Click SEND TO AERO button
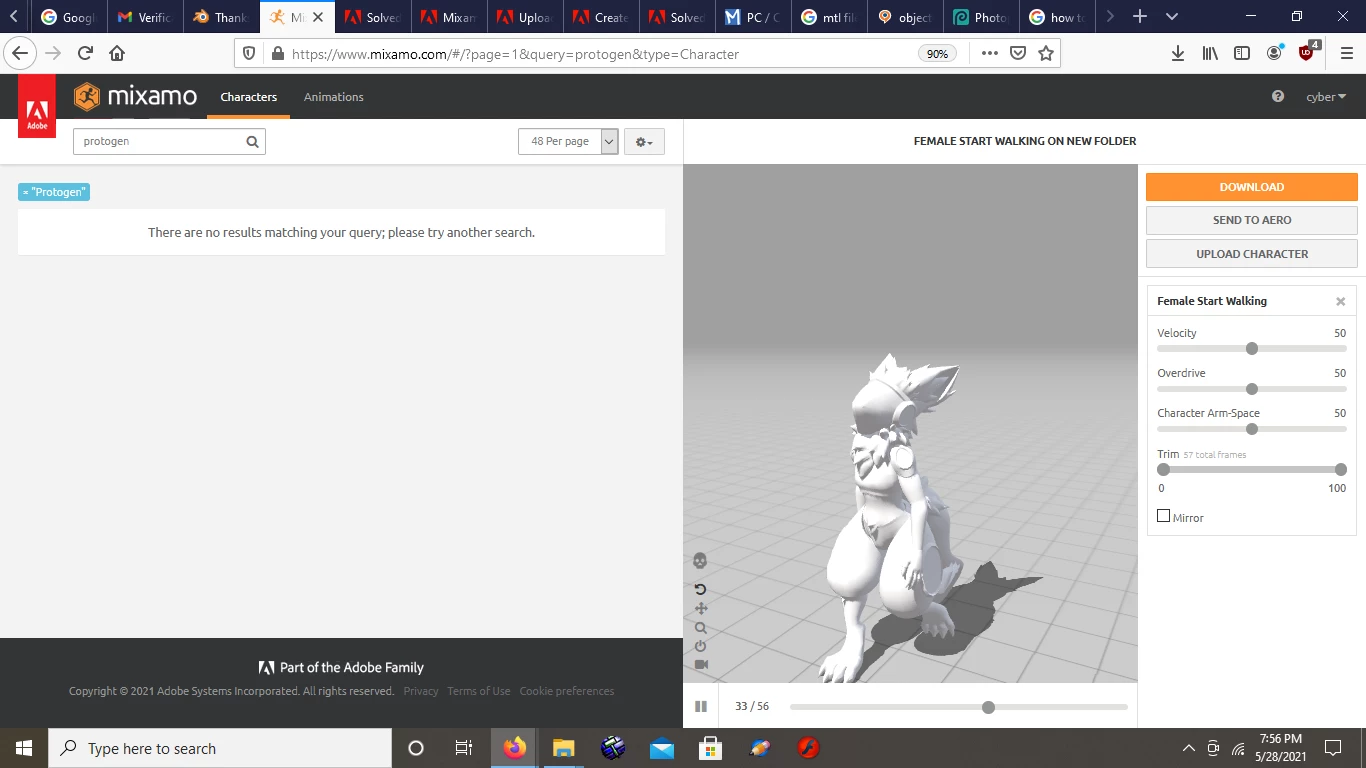The image size is (1366, 768). click(1252, 220)
